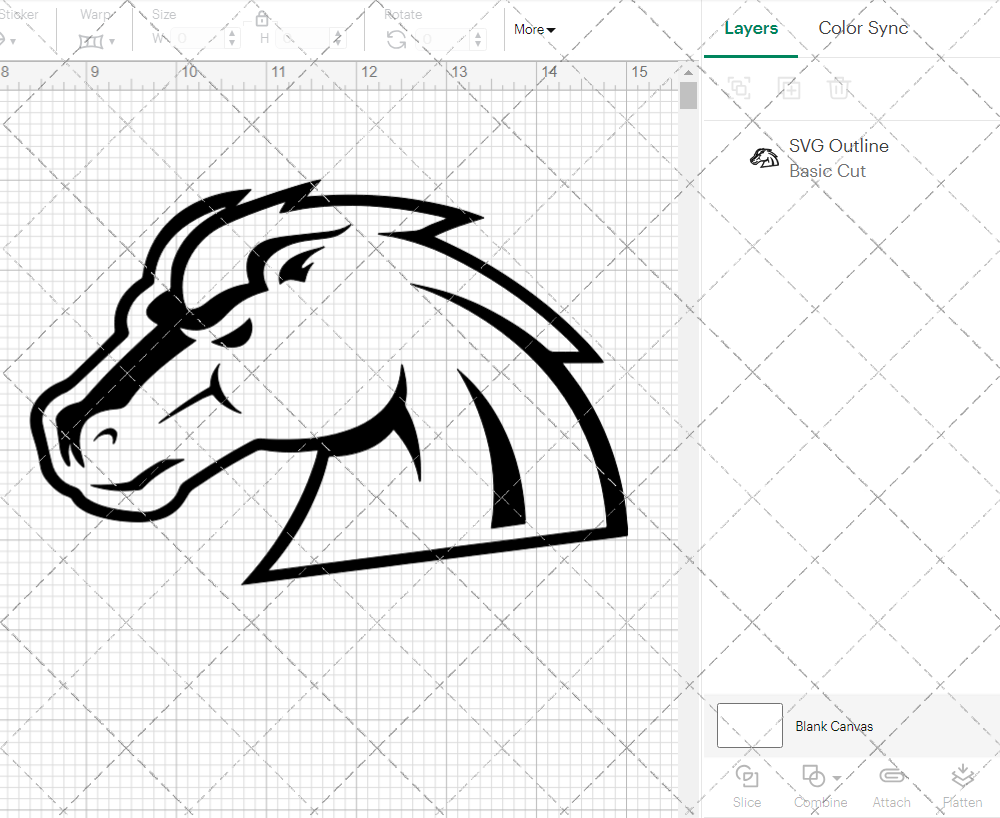1000x818 pixels.
Task: Click Basic Cut to change line type
Action: pyautogui.click(x=828, y=171)
